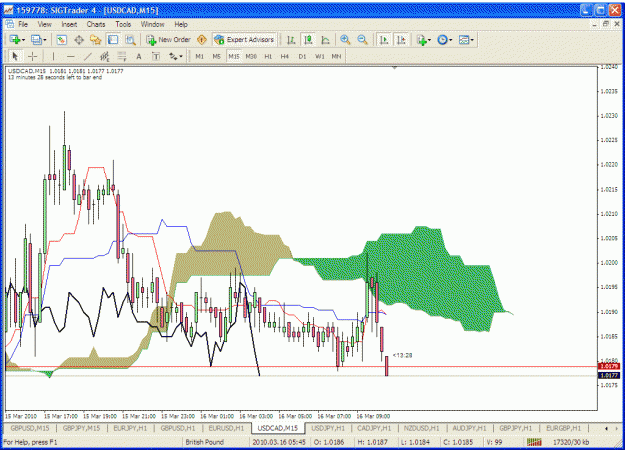Select the arrow cursor tool
The image size is (625, 450).
click(x=16, y=57)
